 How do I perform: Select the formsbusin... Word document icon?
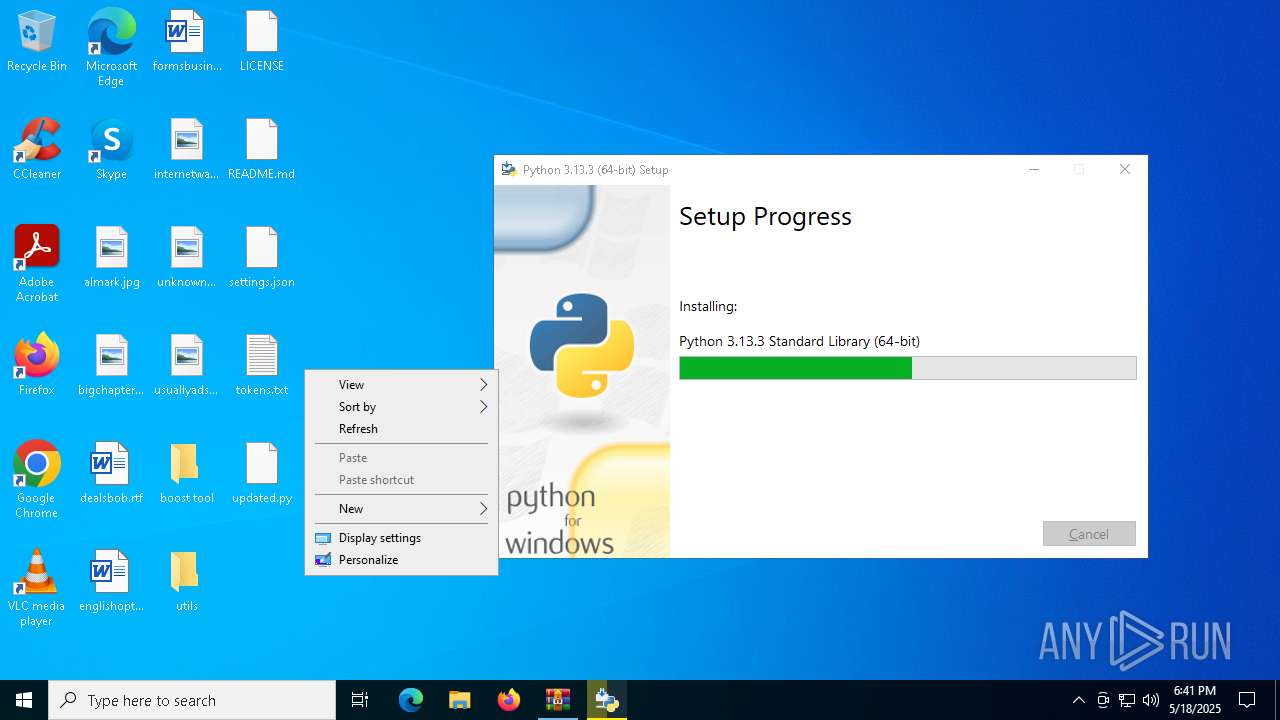pos(187,42)
